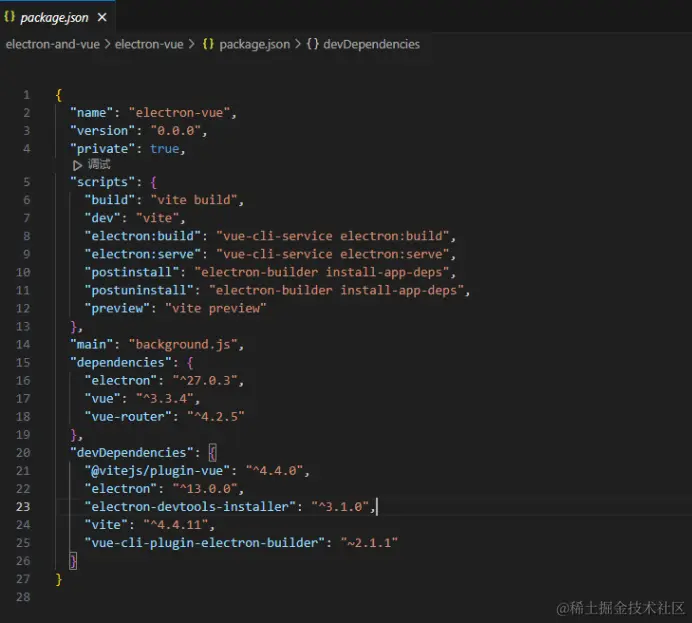This screenshot has height=623, width=692.
Task: Click the "electron:build" script key
Action: coord(143,236)
